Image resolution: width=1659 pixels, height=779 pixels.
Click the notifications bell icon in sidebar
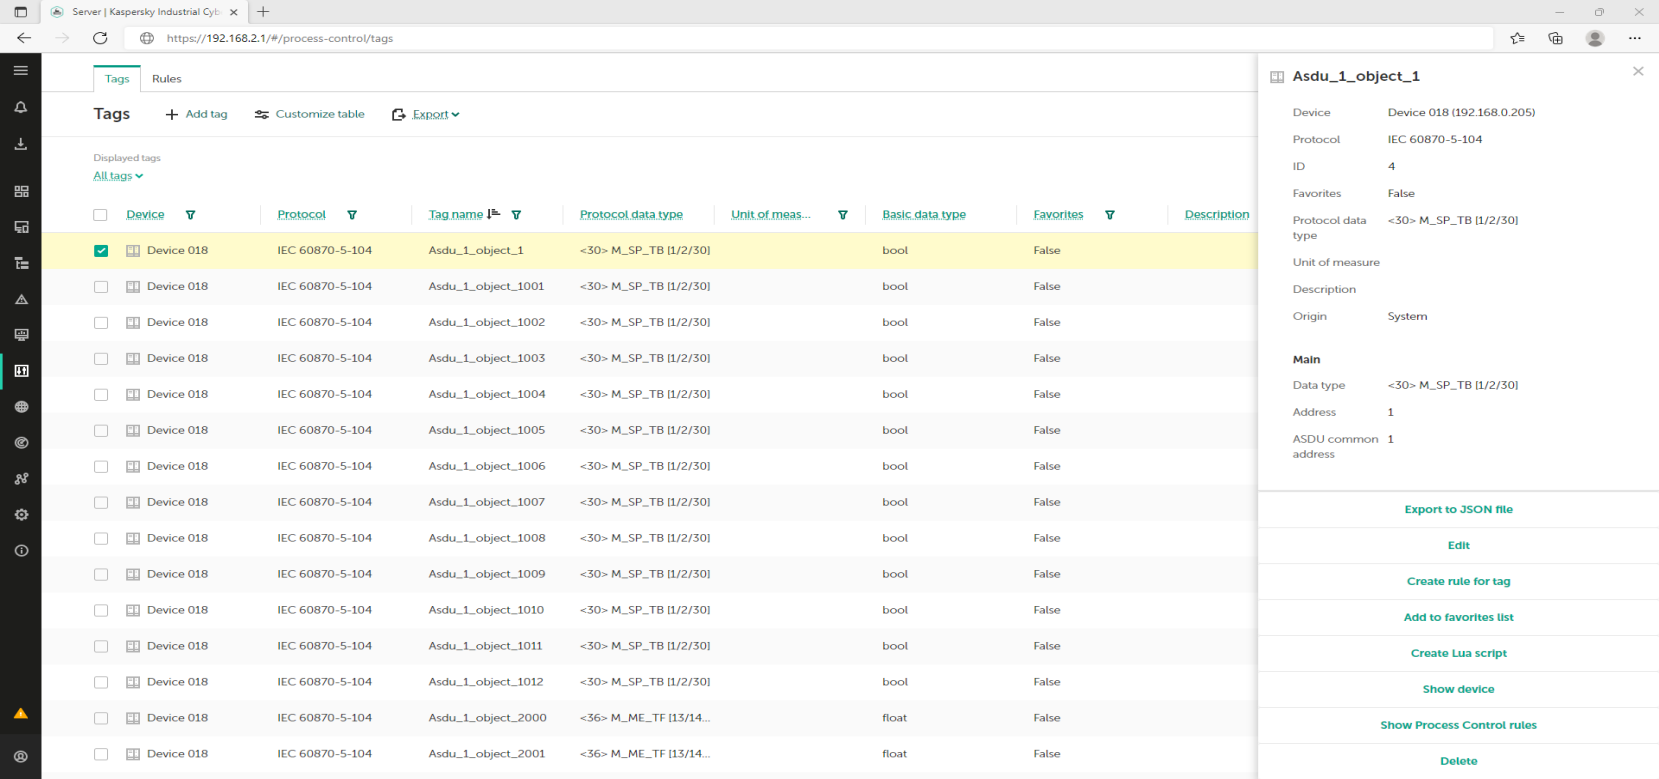click(x=20, y=107)
